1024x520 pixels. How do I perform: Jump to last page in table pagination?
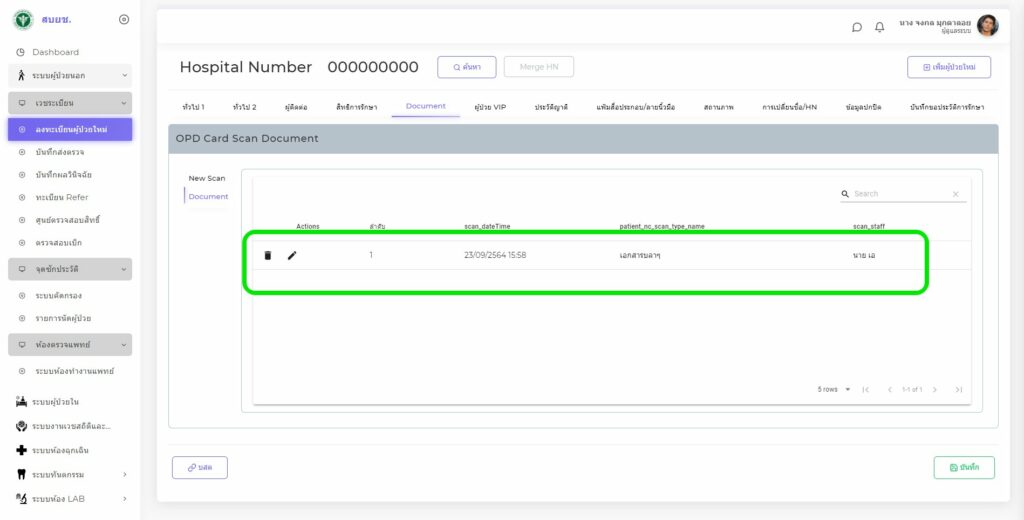point(959,390)
